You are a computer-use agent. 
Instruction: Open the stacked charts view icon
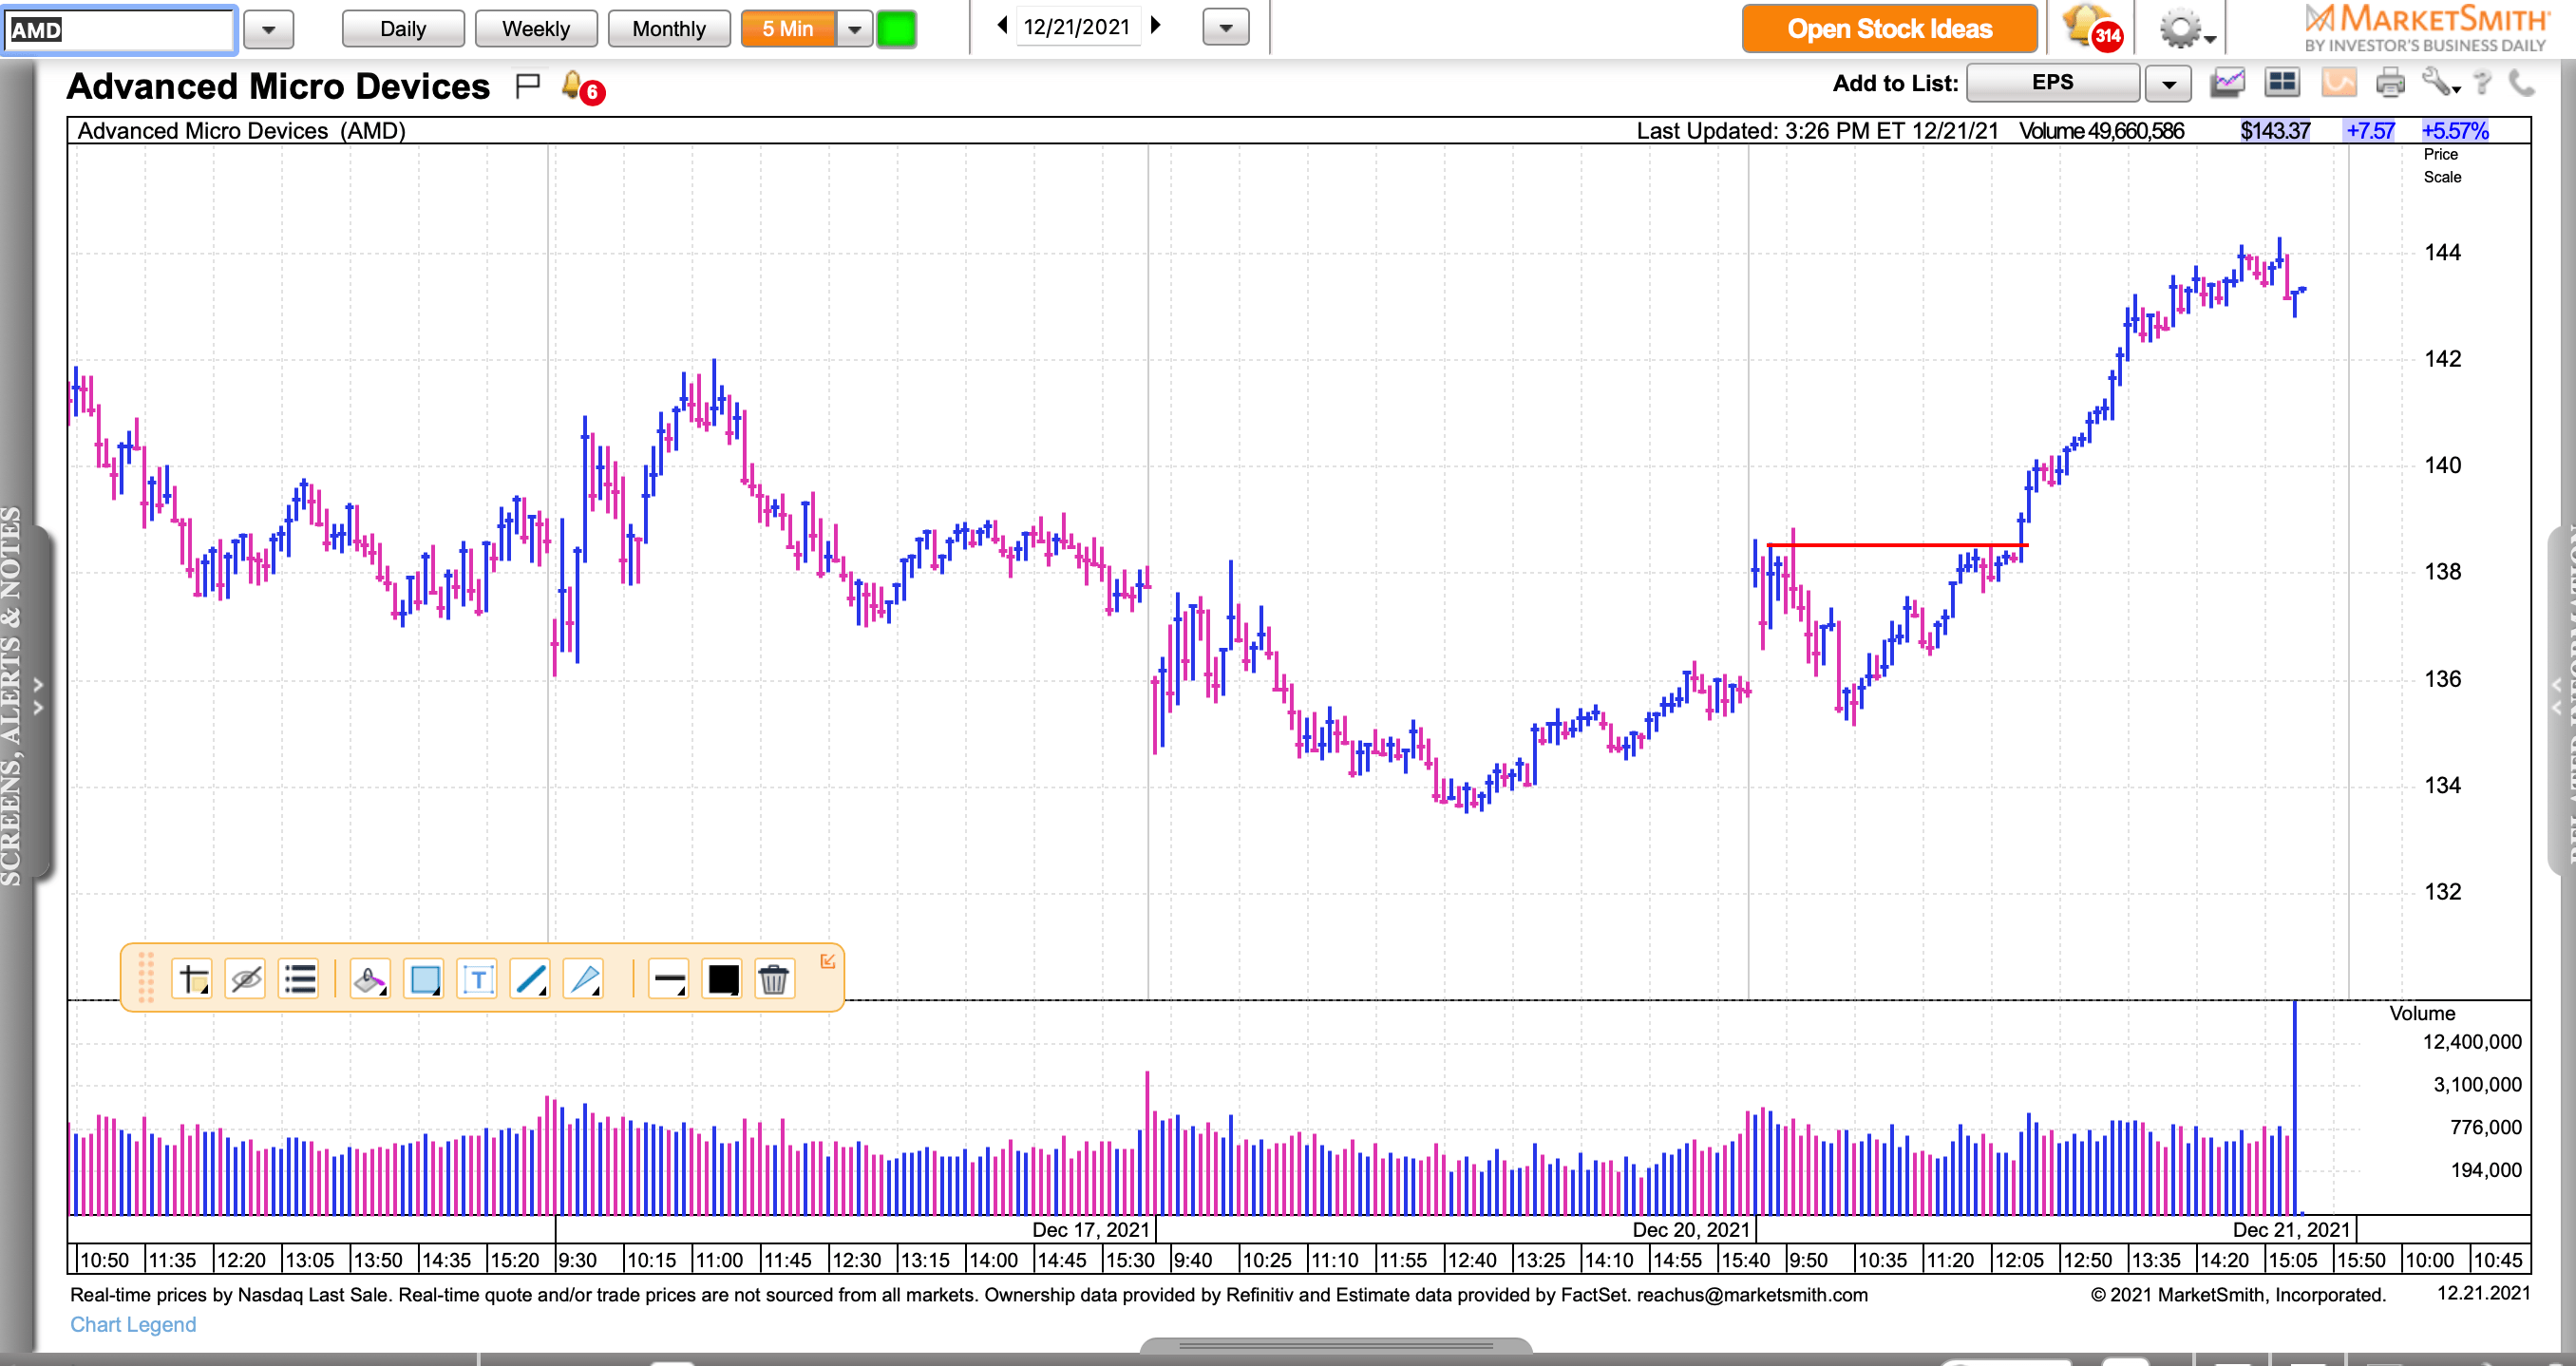pyautogui.click(x=2228, y=83)
